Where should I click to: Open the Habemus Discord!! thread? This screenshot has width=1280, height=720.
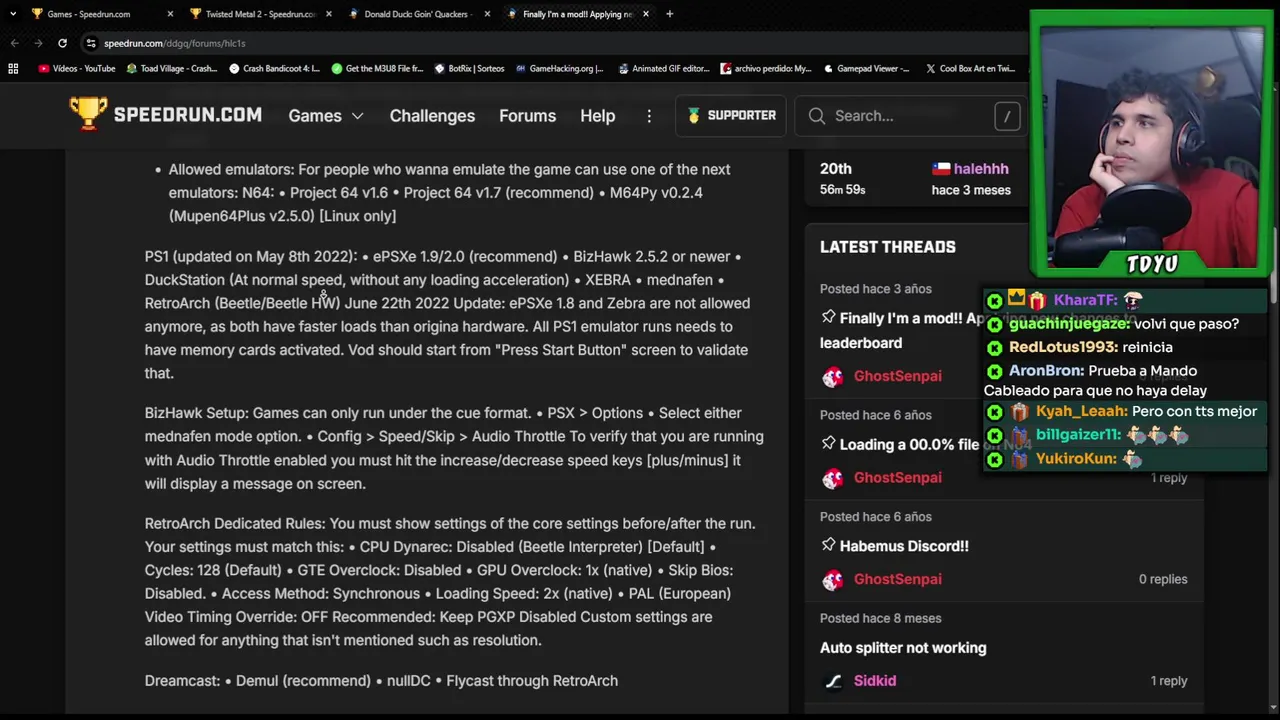pos(904,546)
